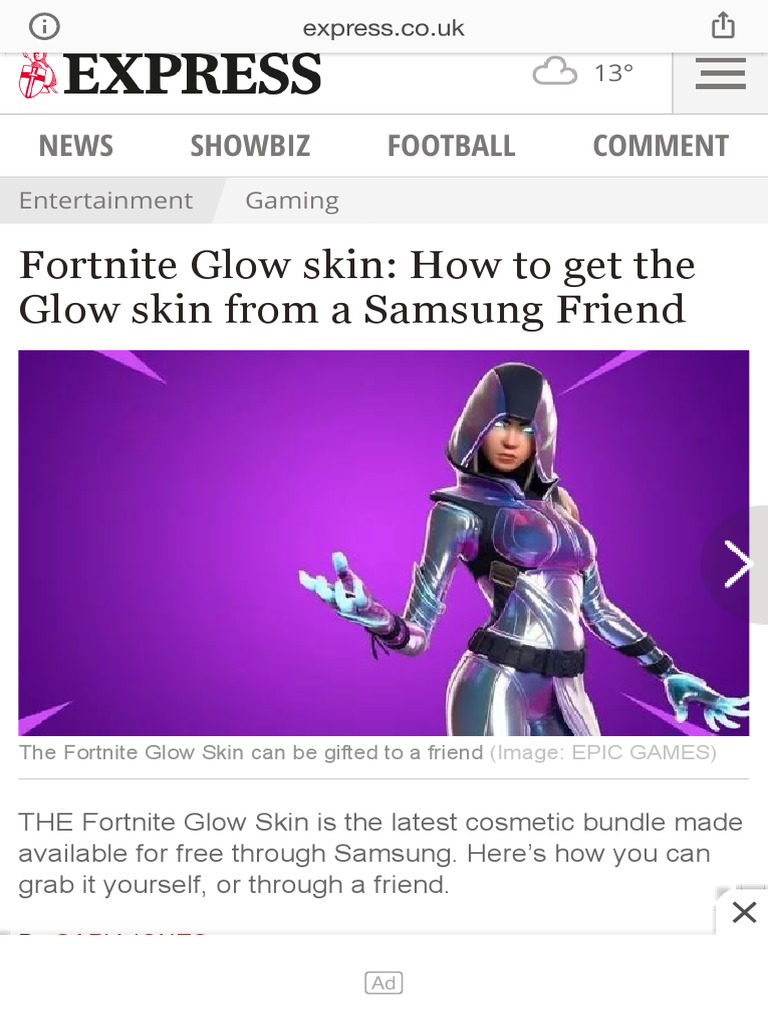Click the cloud weather icon
Viewport: 768px width, 1024px height.
[554, 71]
